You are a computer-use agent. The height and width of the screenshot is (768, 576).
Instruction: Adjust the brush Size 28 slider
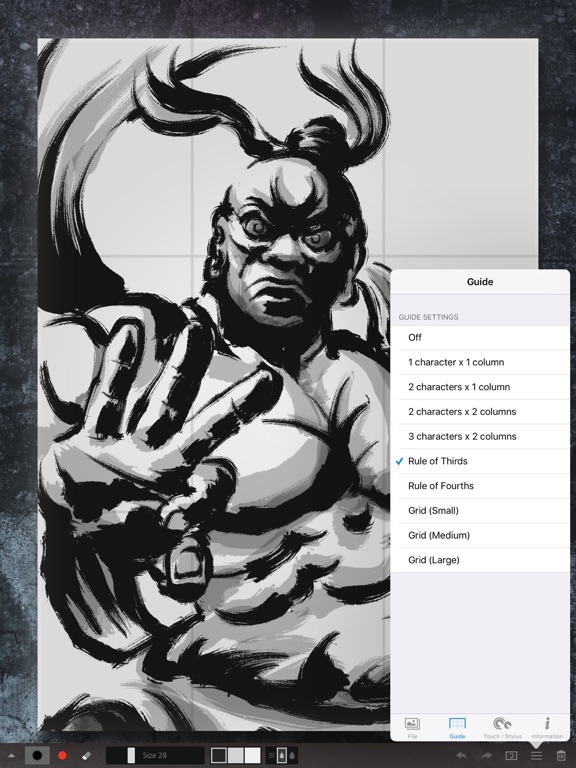[155, 755]
